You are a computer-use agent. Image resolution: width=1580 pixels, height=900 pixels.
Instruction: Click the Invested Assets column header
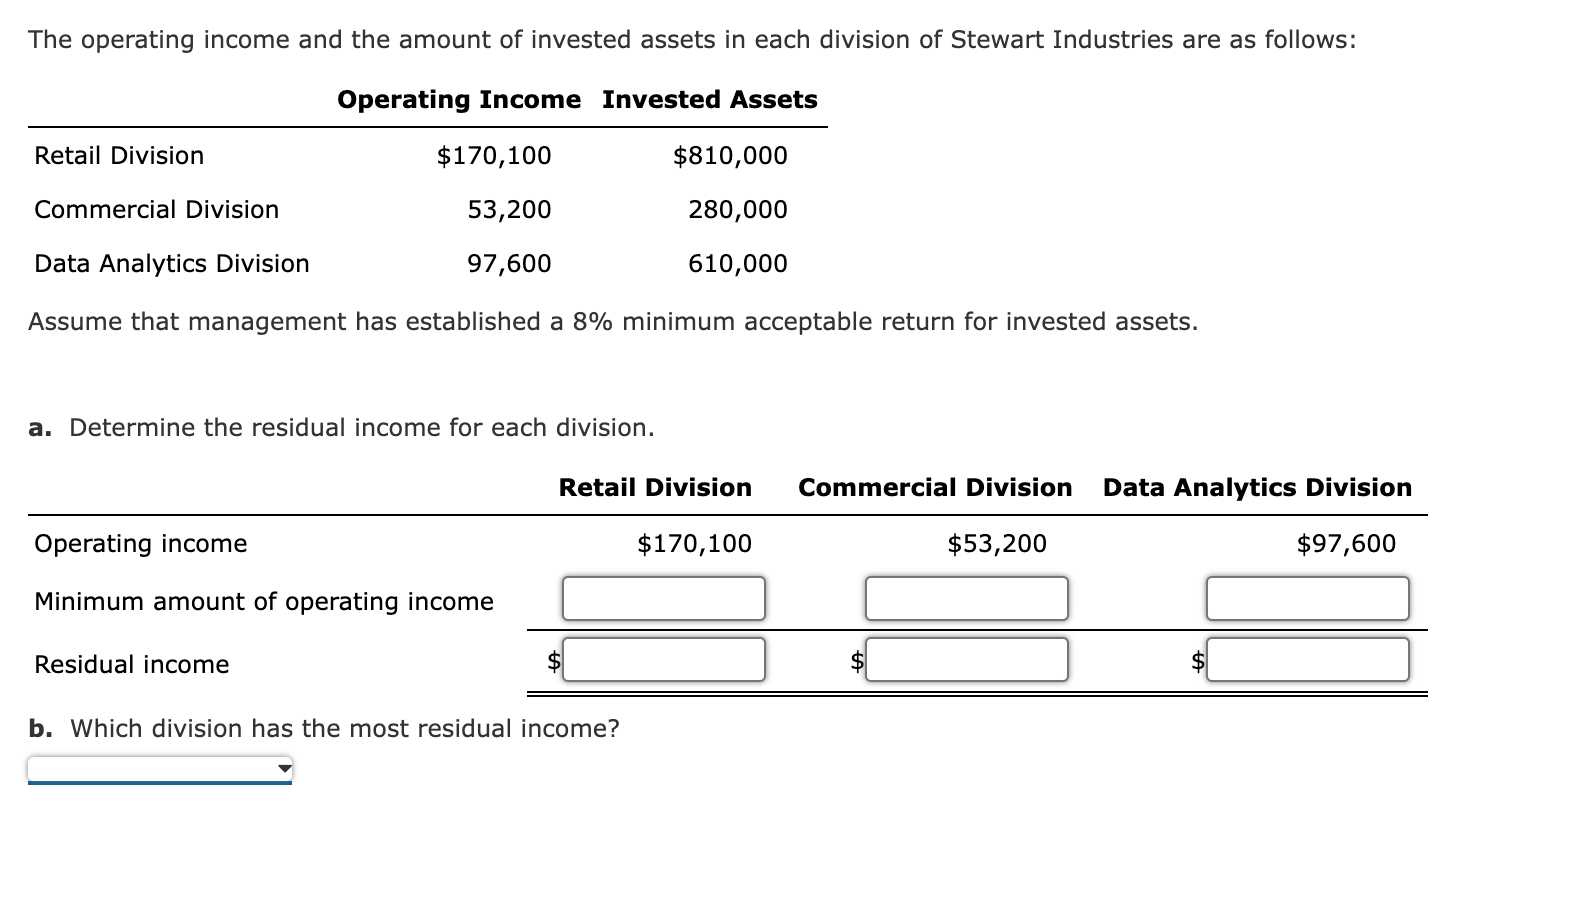tap(709, 99)
